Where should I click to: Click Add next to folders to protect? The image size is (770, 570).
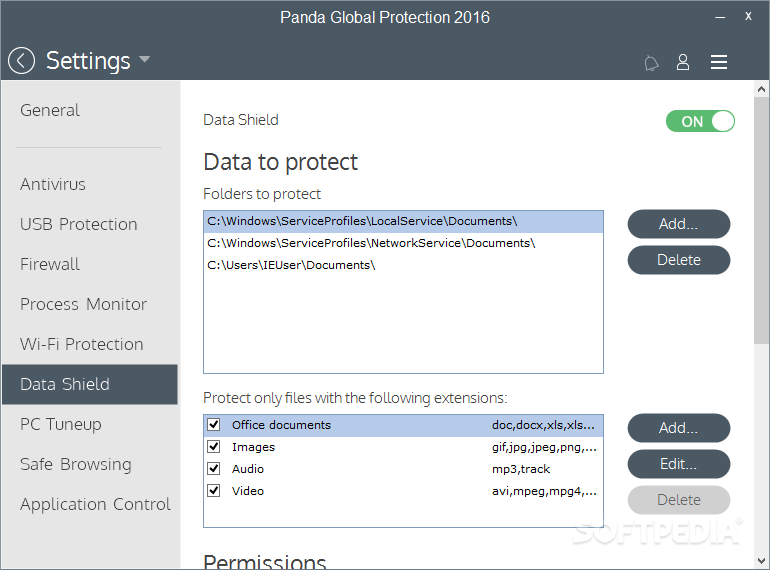click(x=679, y=224)
